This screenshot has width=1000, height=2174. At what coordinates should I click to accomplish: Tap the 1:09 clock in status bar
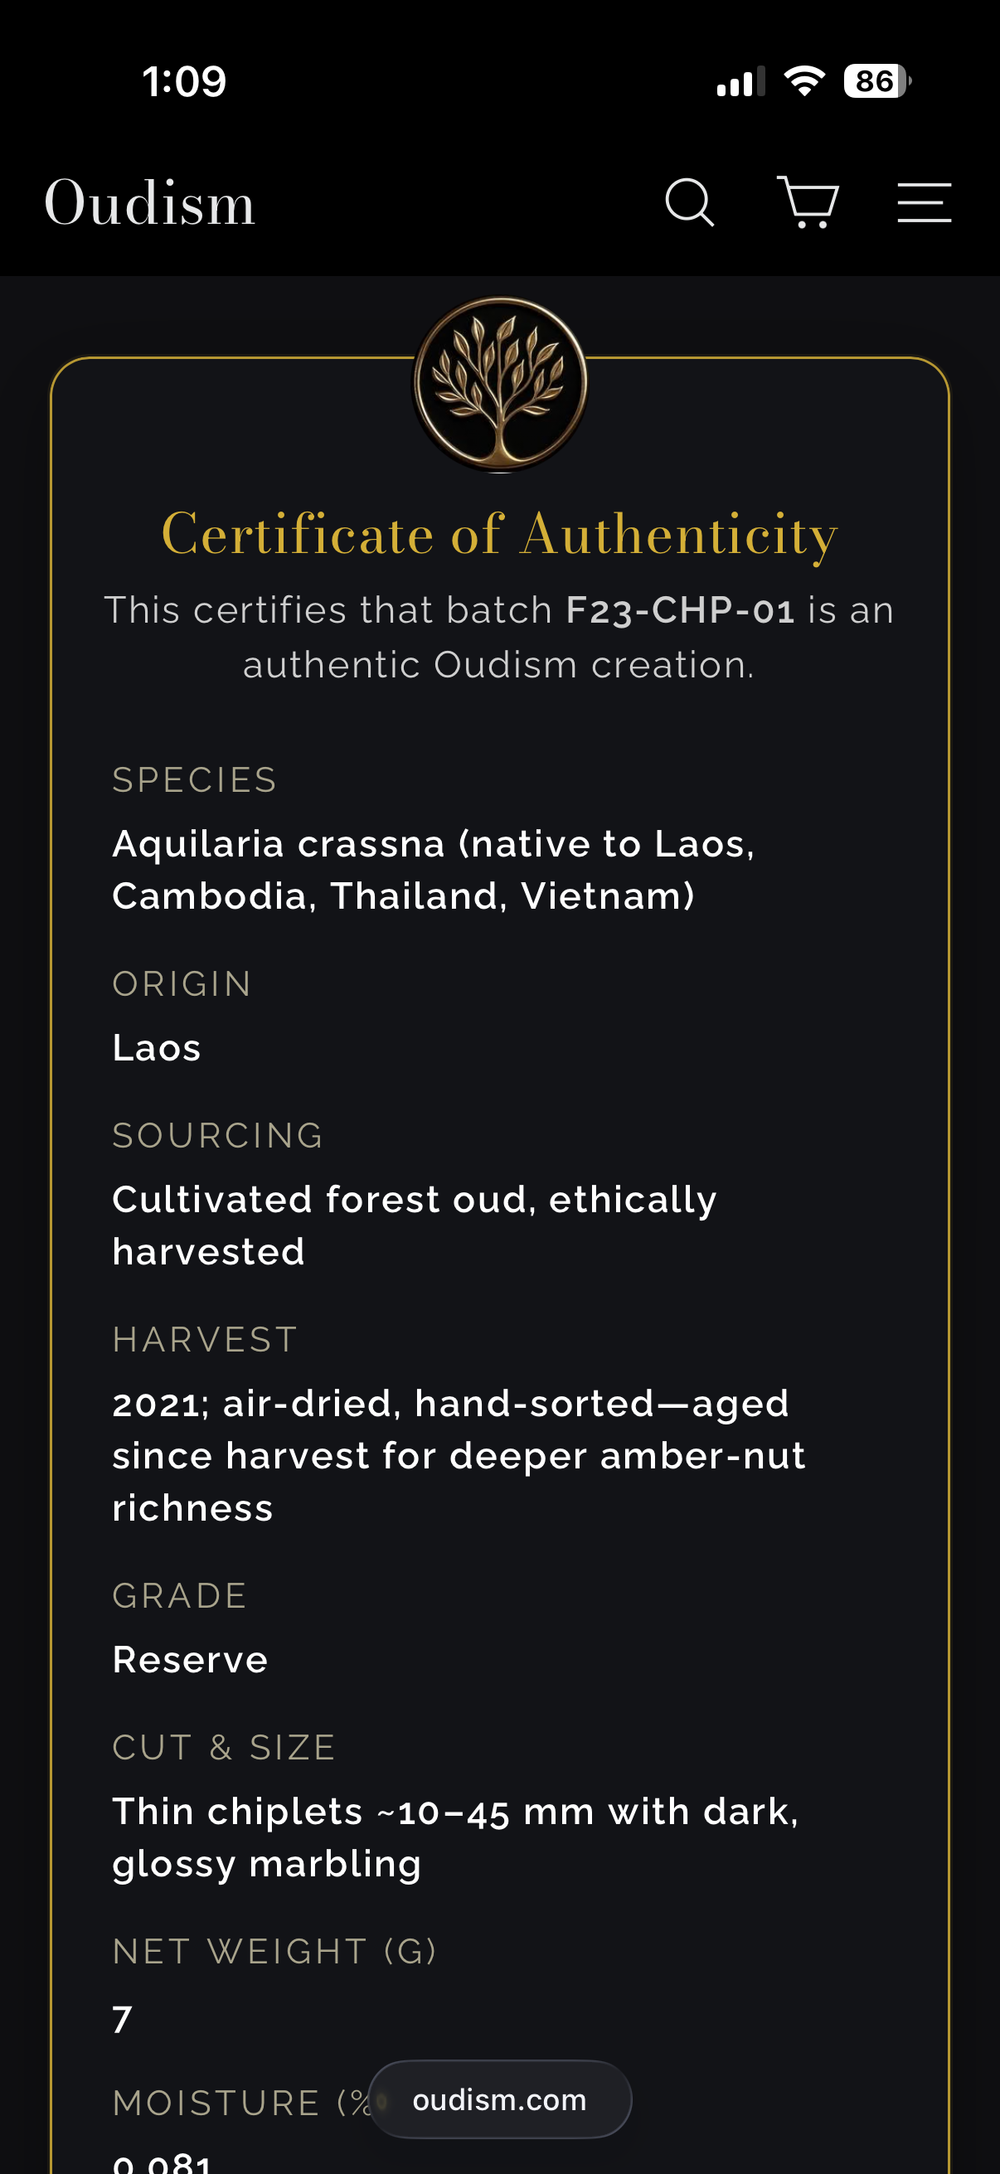(x=184, y=82)
